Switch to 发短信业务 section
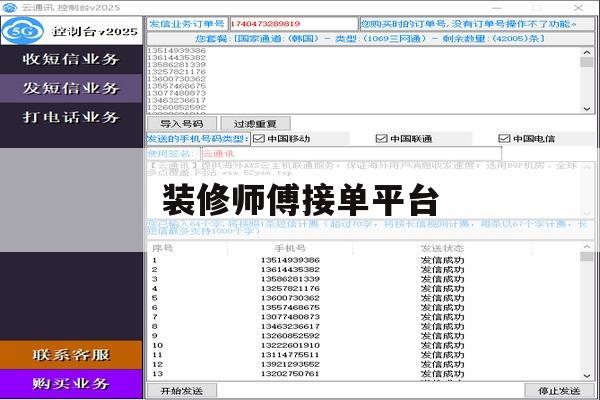Screen dimensions: 600x400 click(x=71, y=88)
